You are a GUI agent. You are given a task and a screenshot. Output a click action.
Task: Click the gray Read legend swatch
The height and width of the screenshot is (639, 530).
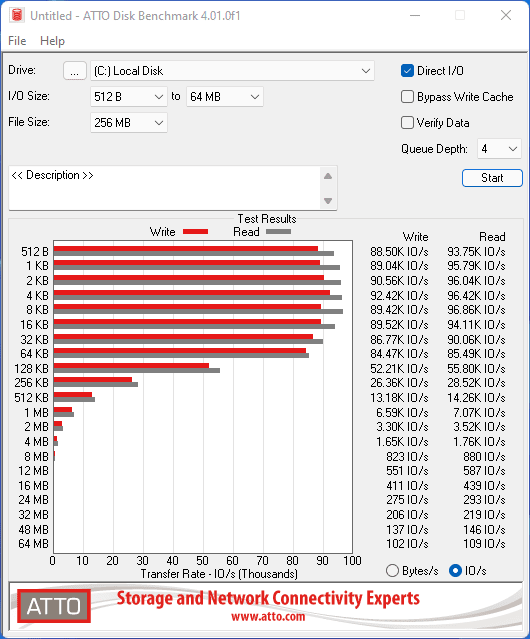coord(278,231)
